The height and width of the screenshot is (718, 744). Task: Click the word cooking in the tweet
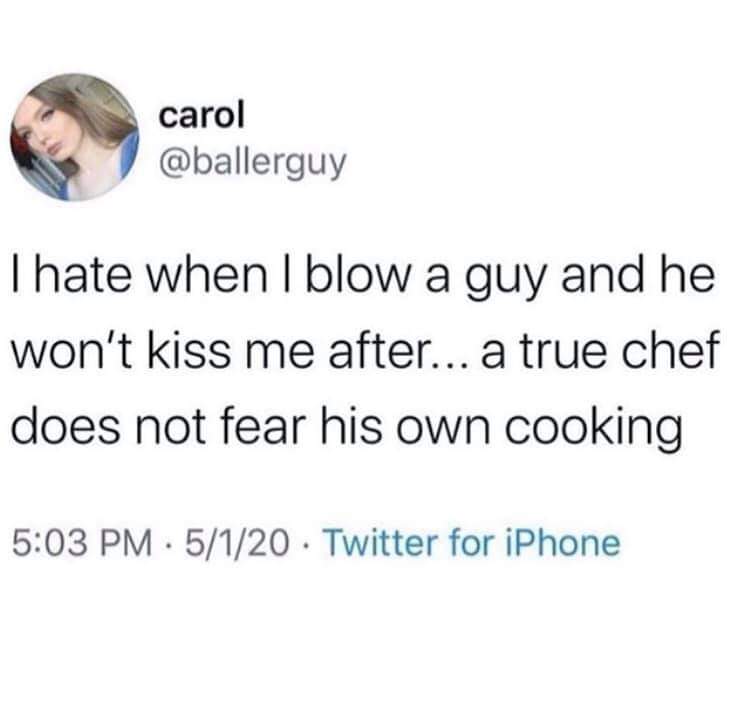(x=592, y=427)
